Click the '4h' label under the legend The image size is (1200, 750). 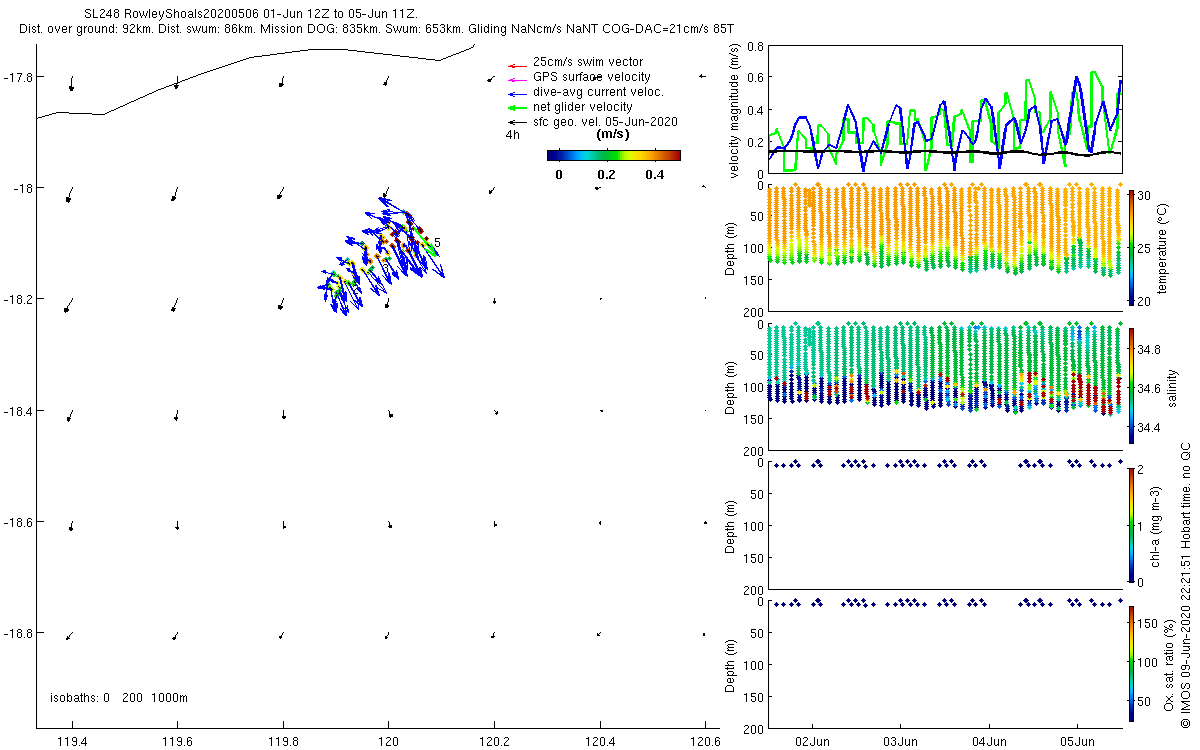[513, 134]
